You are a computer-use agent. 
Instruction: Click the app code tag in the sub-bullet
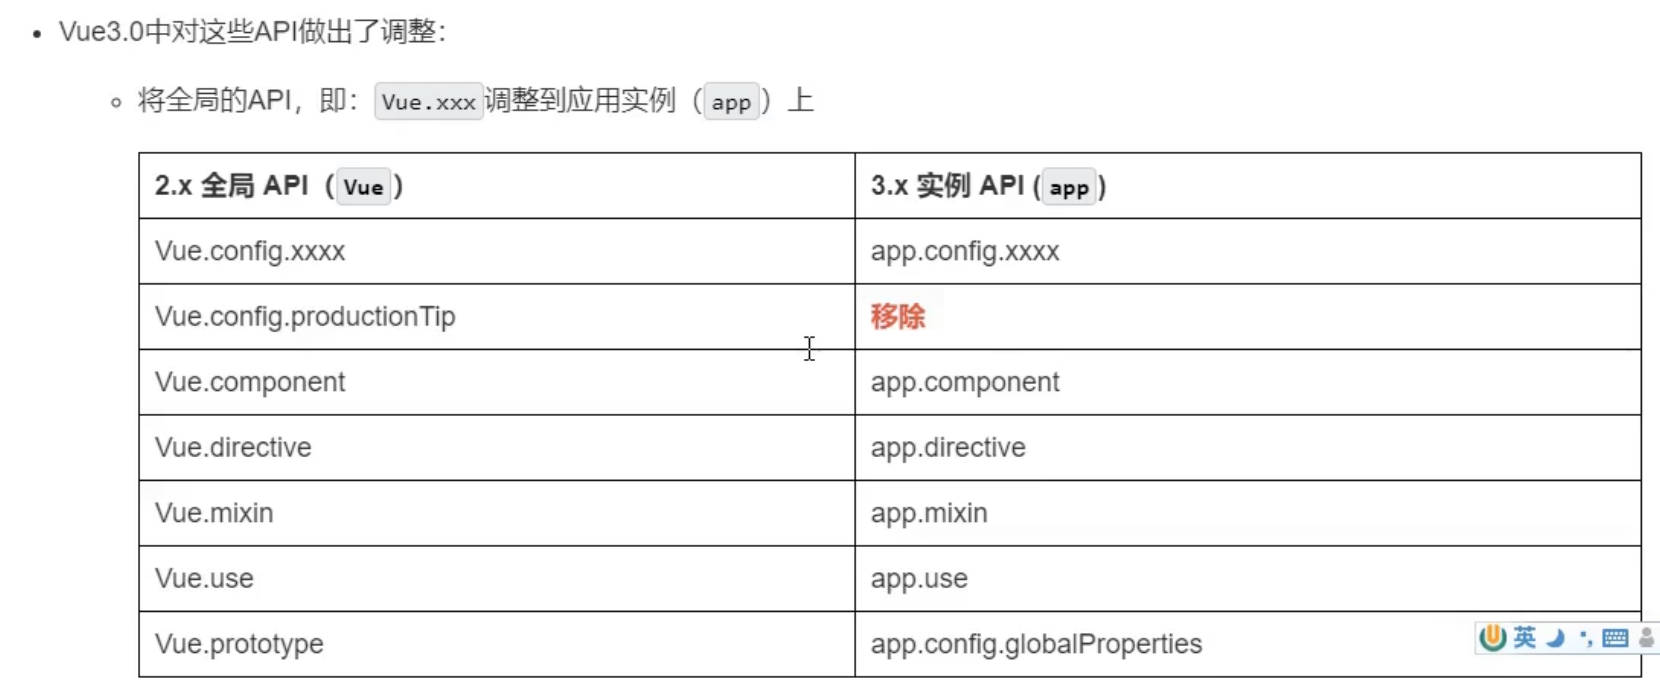(x=731, y=102)
